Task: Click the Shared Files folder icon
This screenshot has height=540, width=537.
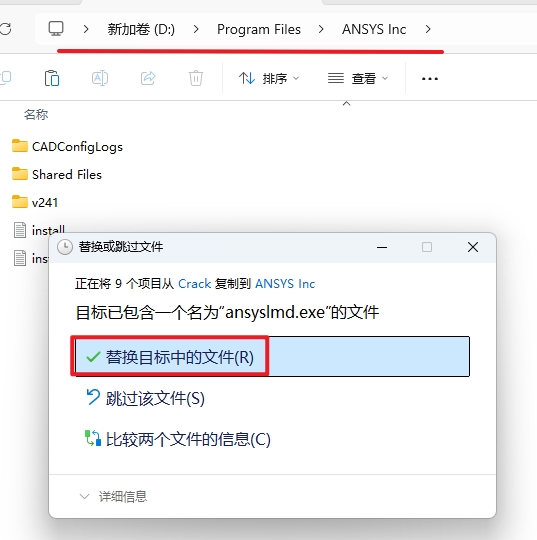Action: pyautogui.click(x=20, y=174)
